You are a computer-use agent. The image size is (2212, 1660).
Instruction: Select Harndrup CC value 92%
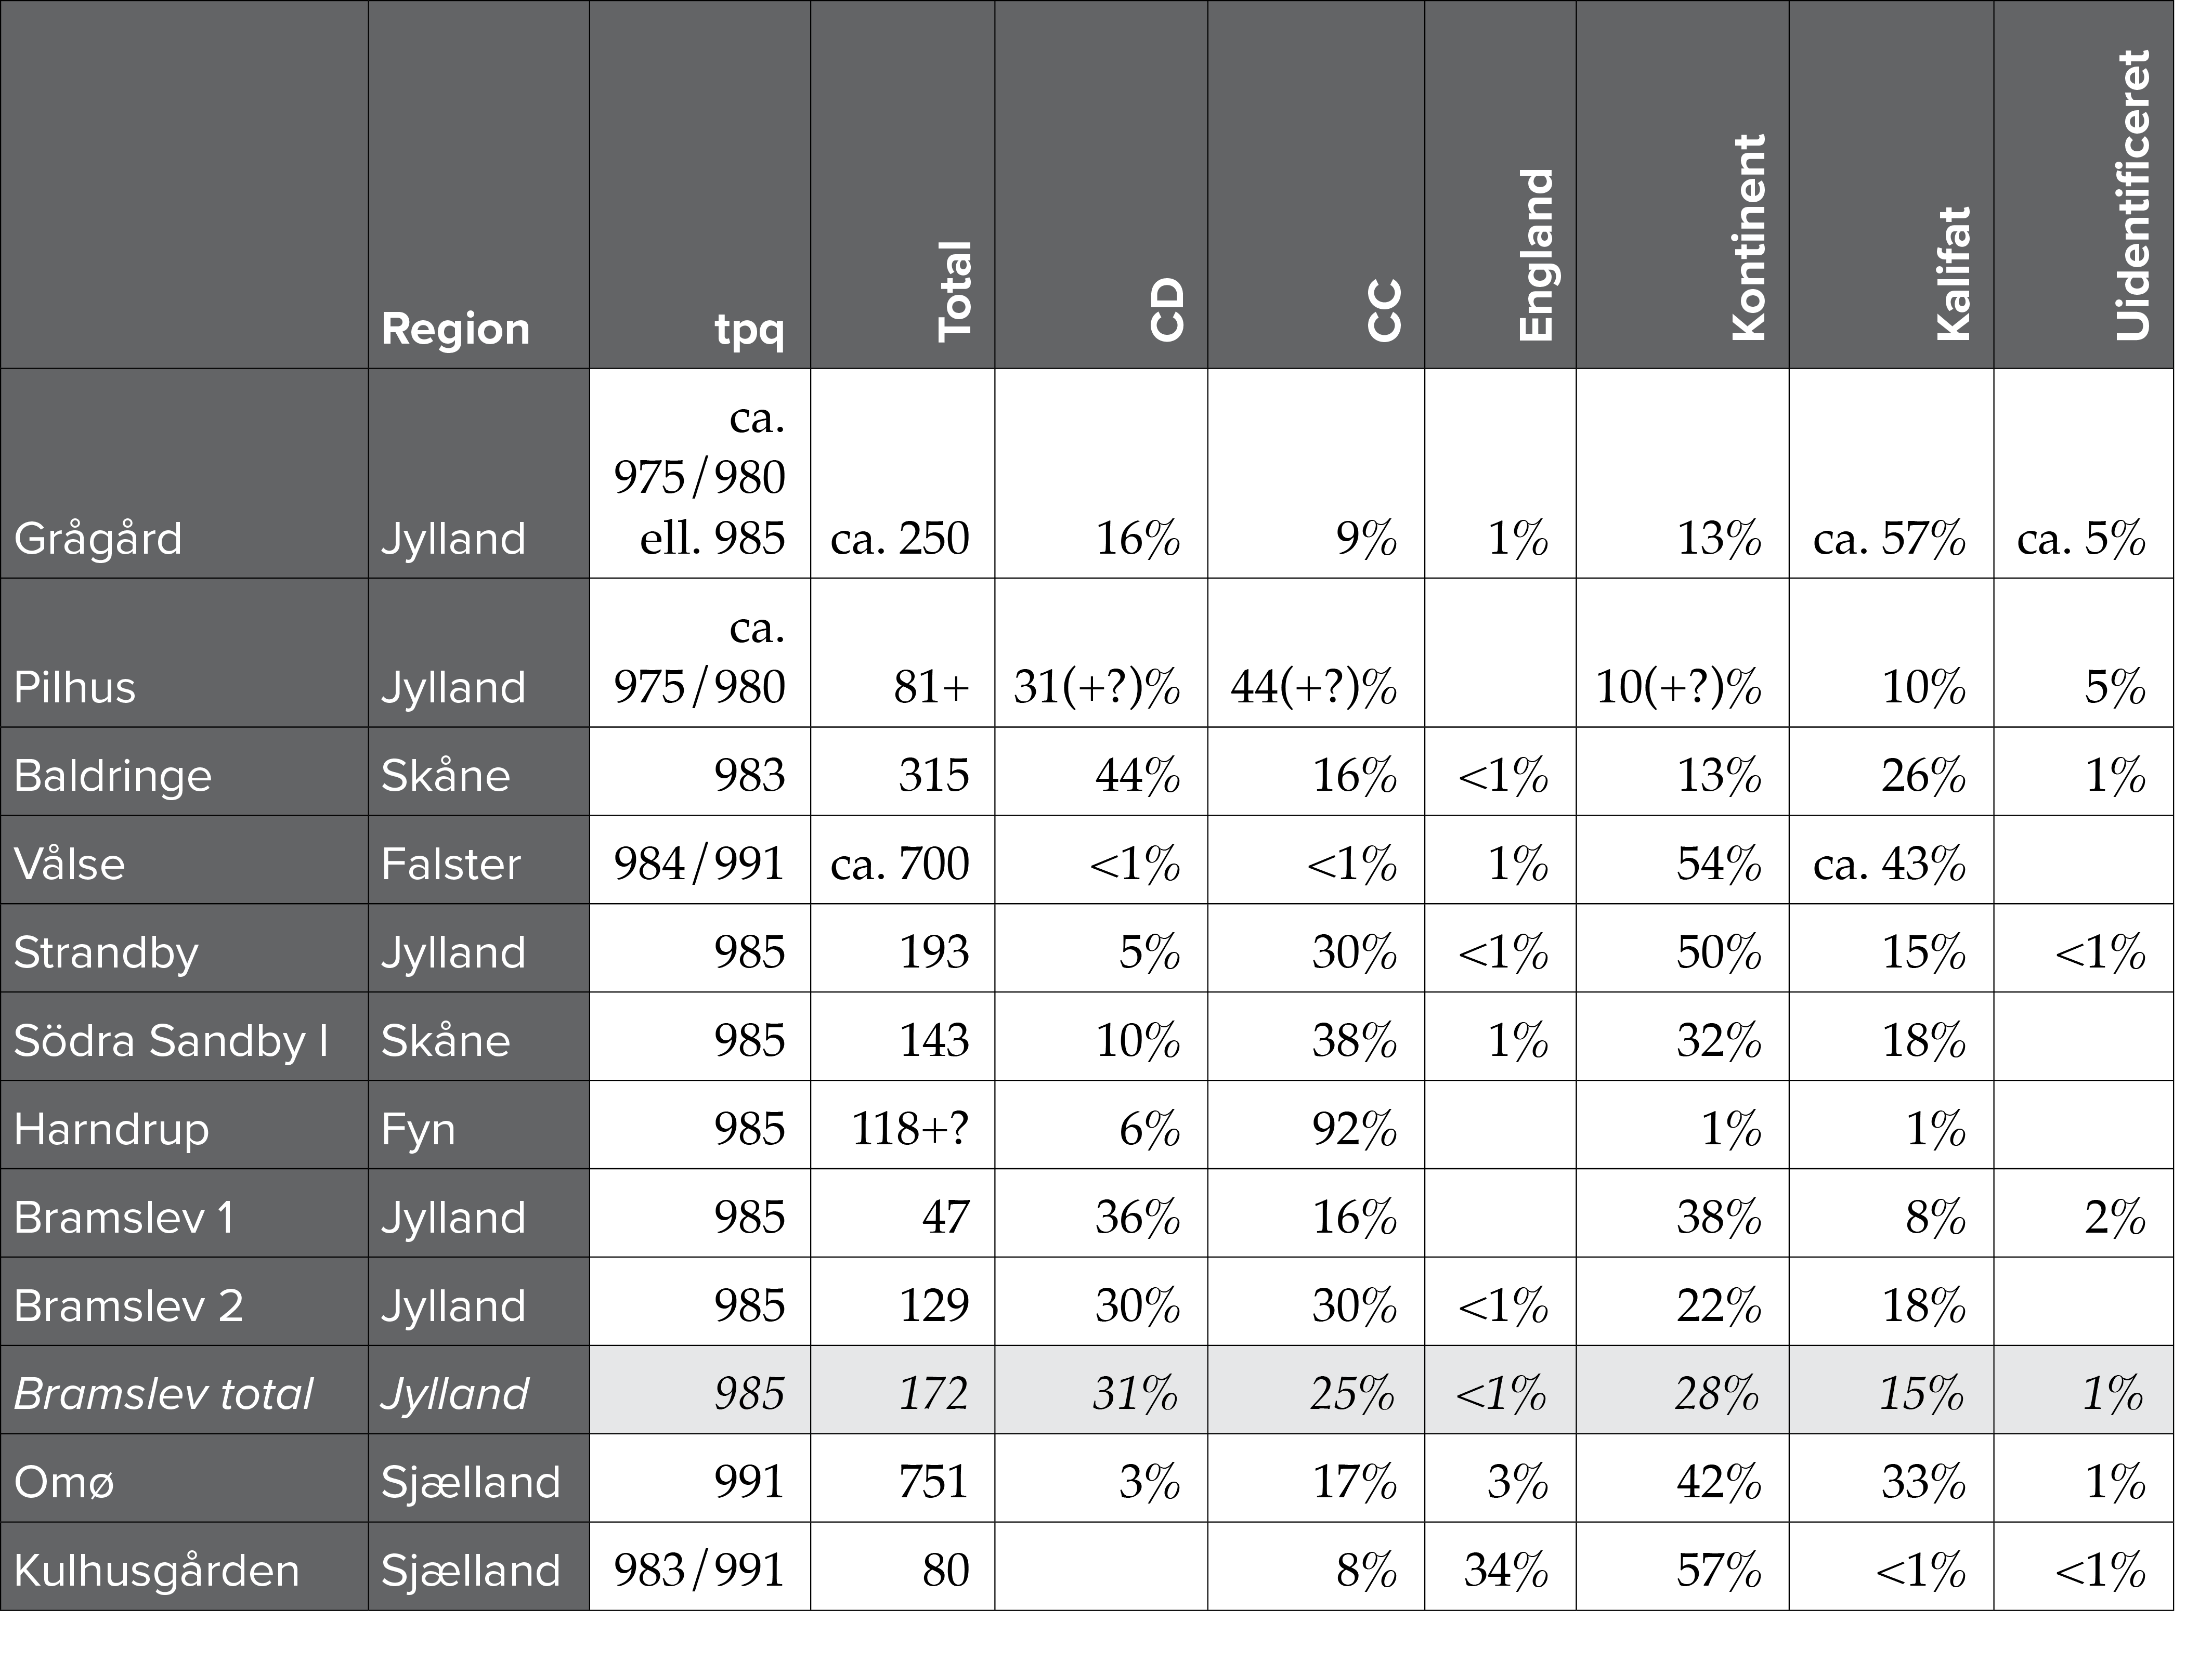pyautogui.click(x=1355, y=1129)
